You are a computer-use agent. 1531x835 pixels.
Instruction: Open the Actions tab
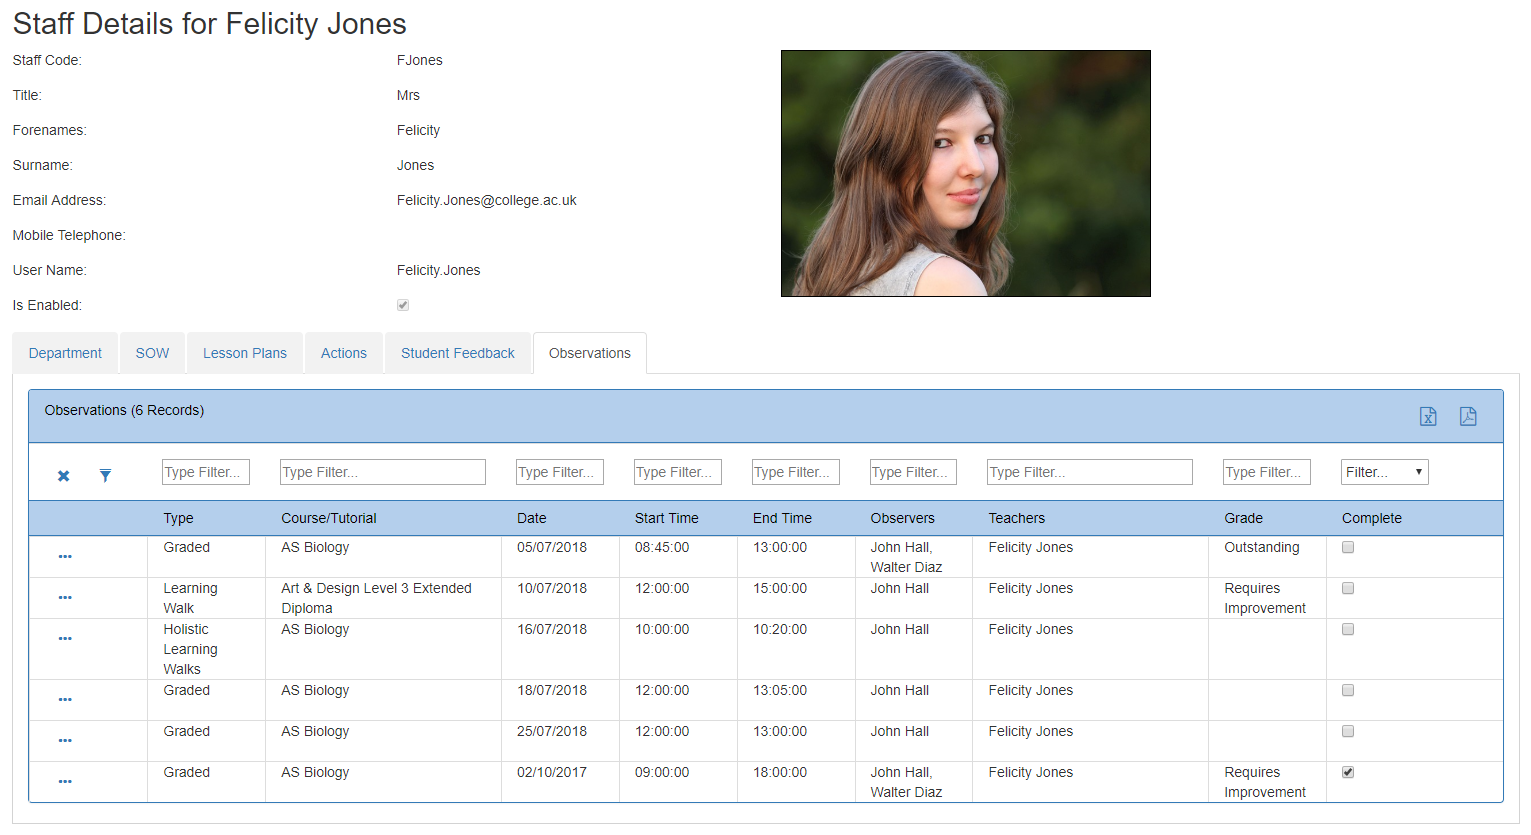tap(344, 353)
